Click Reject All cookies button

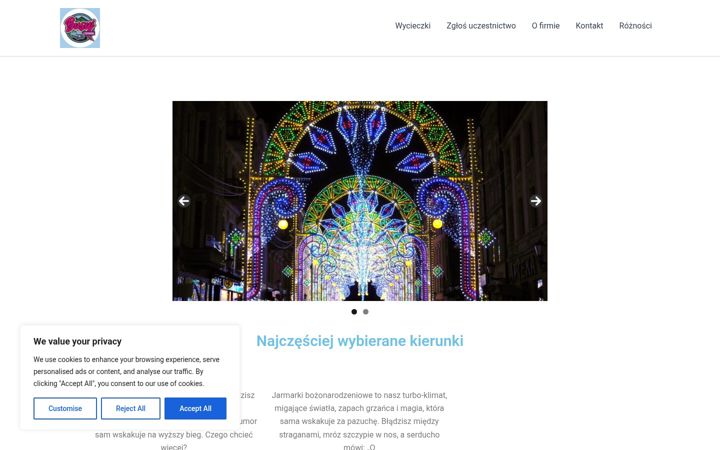pyautogui.click(x=130, y=408)
